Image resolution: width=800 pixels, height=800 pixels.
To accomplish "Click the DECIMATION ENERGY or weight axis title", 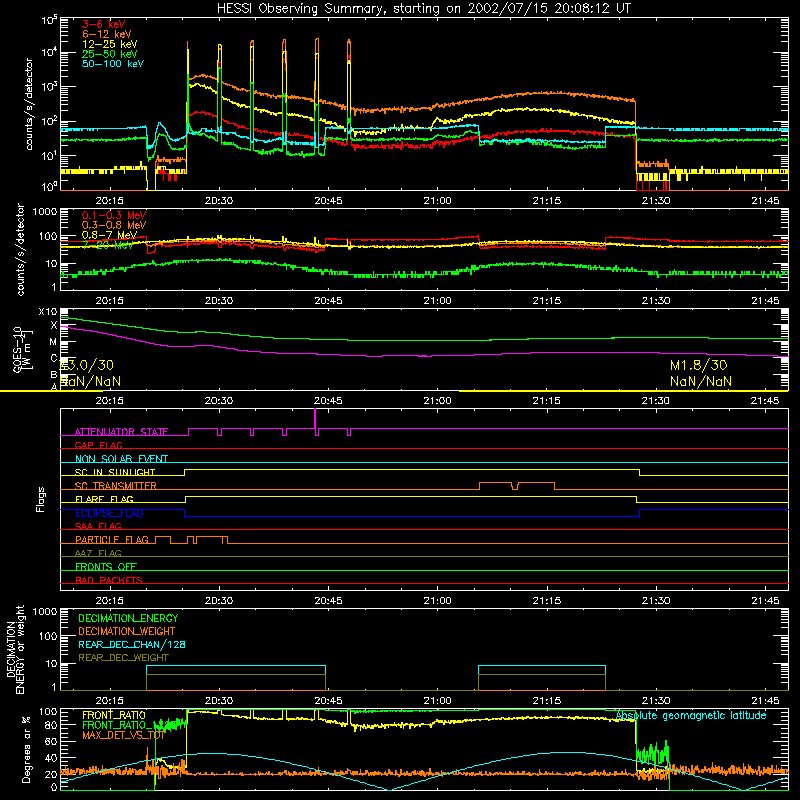I will 15,649.
